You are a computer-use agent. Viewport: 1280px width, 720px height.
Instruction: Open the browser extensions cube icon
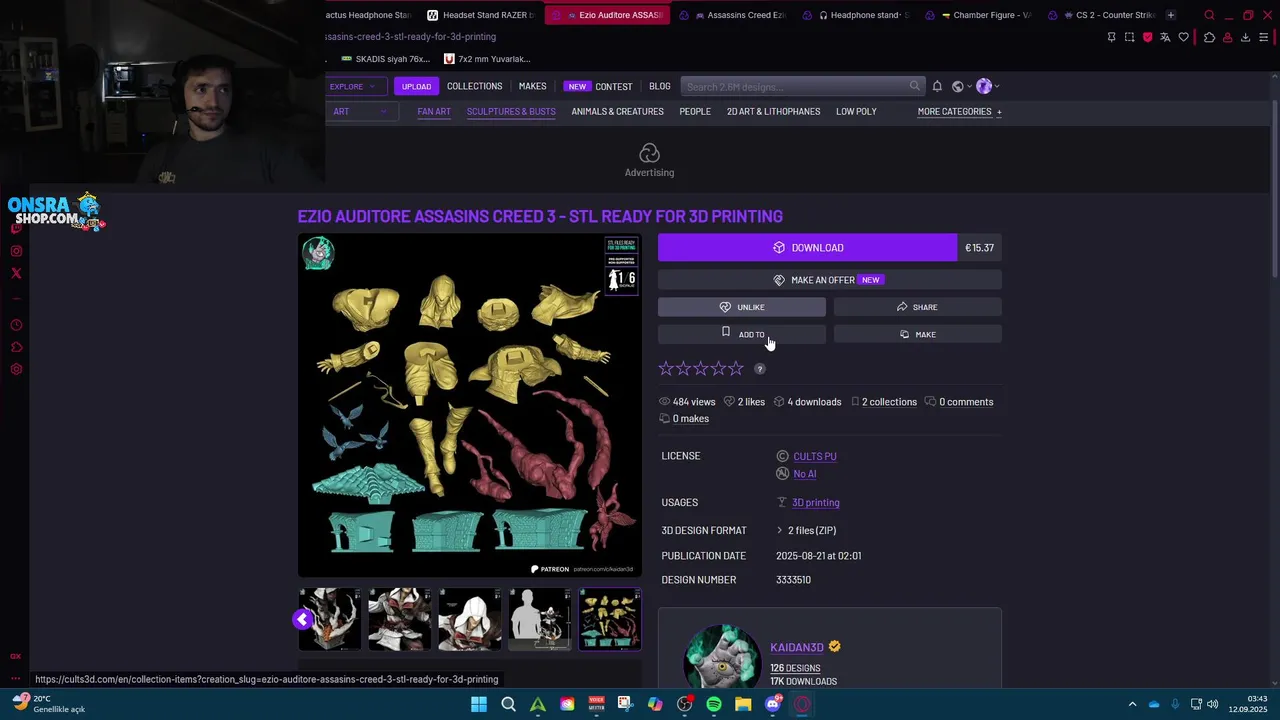tap(1209, 37)
